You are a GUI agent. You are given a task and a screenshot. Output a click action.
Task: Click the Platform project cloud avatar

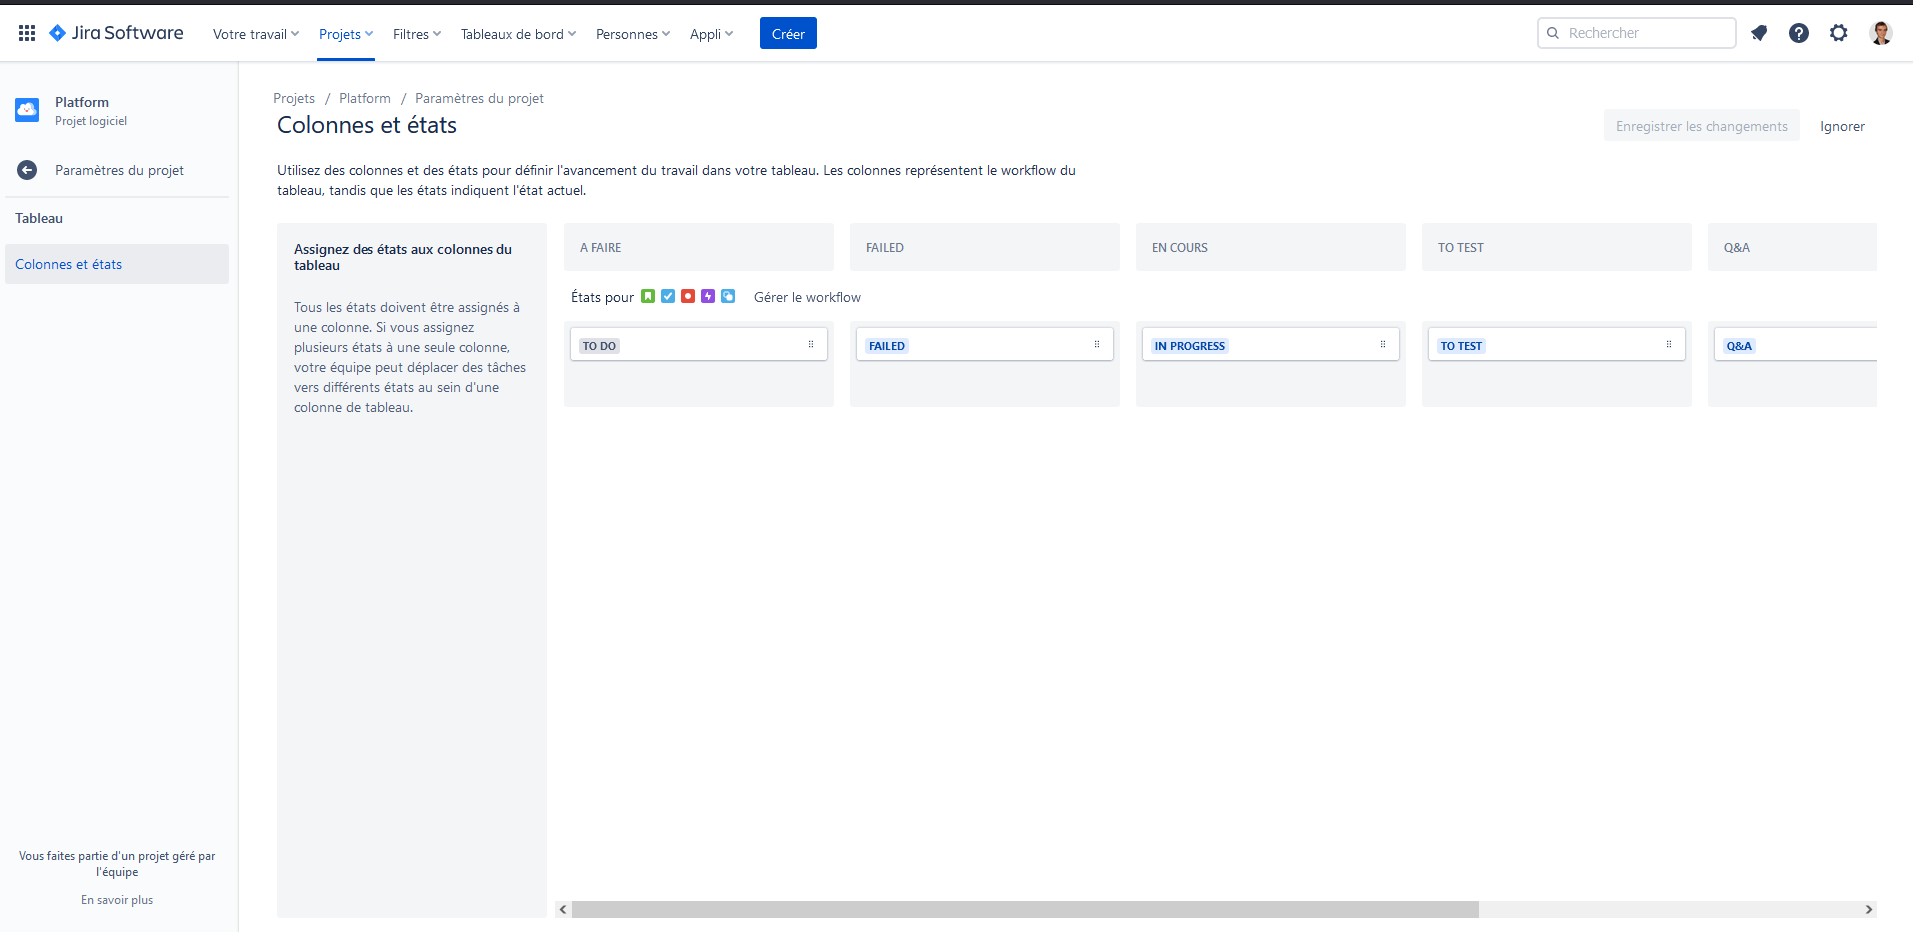coord(26,110)
